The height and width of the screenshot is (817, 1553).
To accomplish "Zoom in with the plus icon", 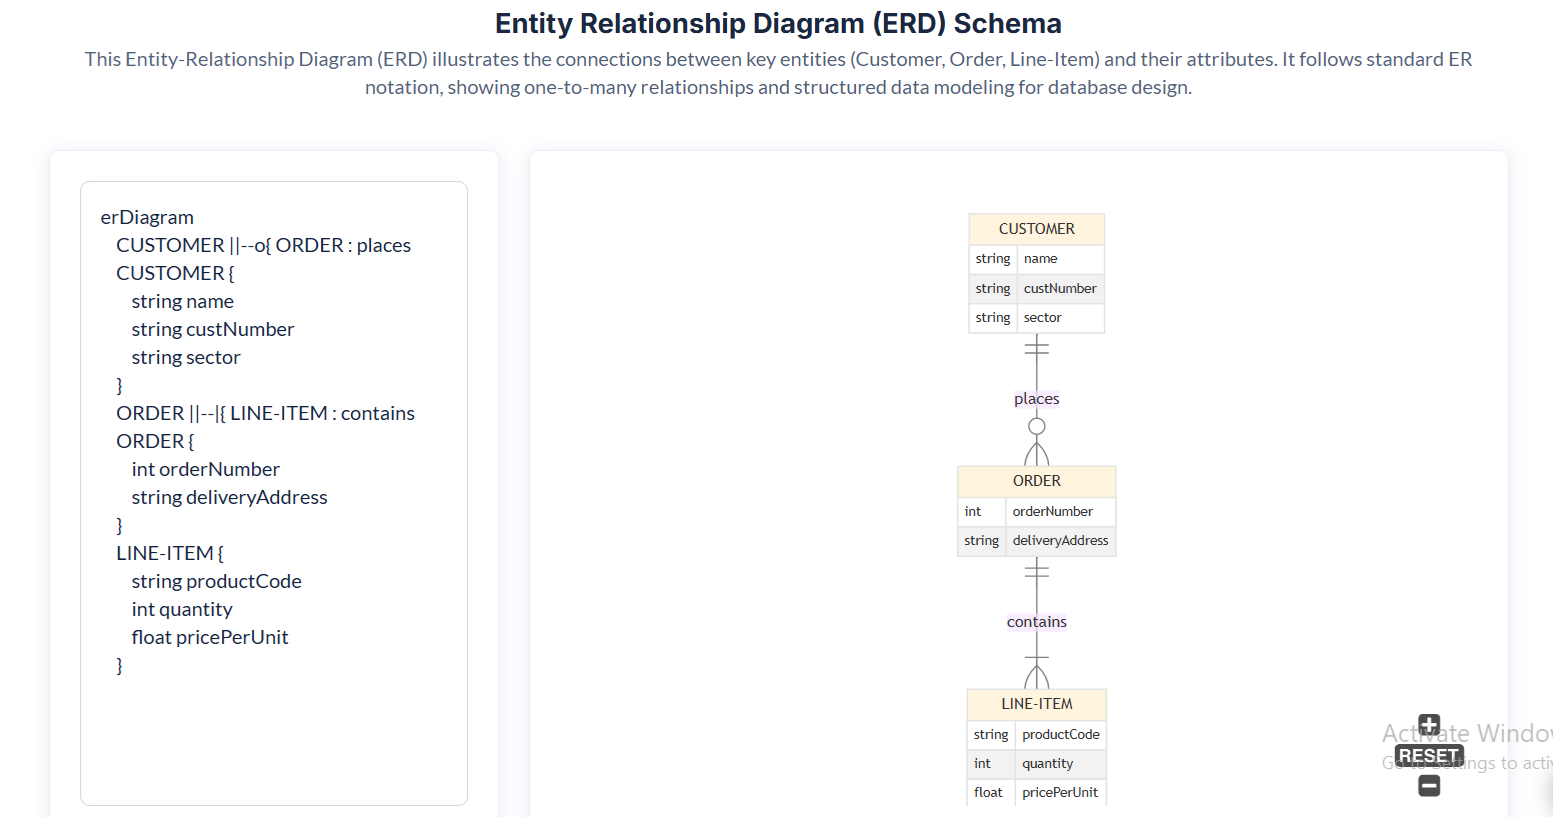I will click(x=1429, y=725).
